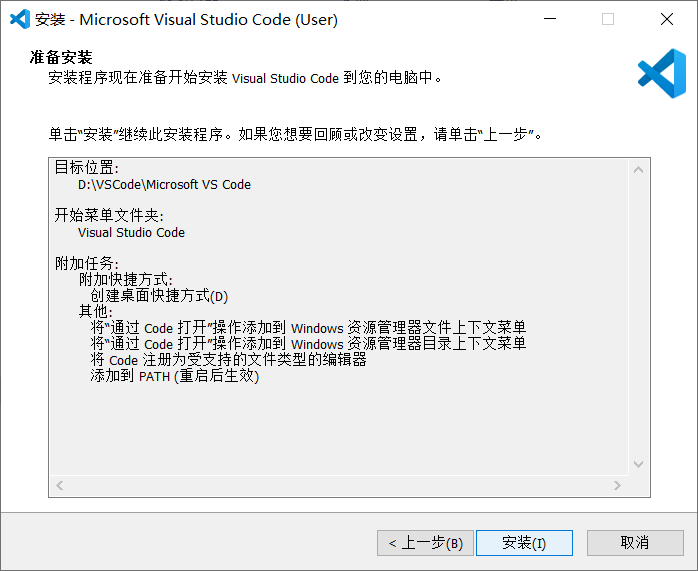Click the large VS Code logo

pos(661,72)
